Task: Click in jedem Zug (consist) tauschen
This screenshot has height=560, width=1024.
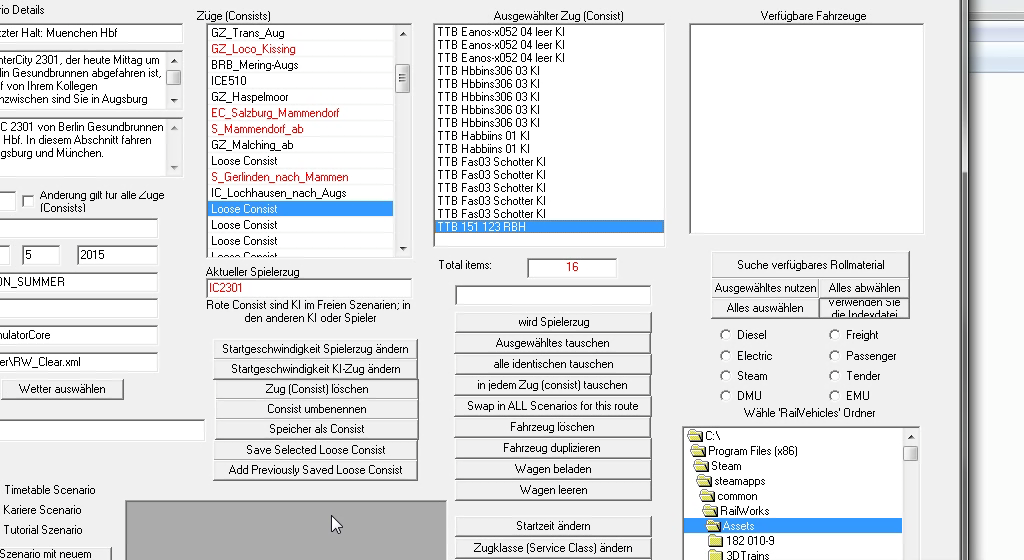Action: [553, 385]
